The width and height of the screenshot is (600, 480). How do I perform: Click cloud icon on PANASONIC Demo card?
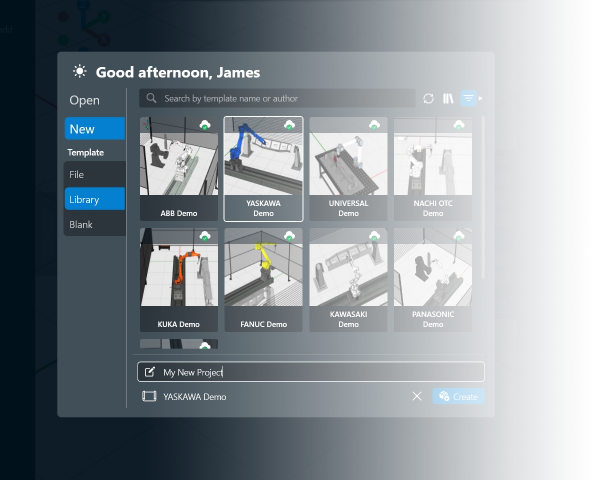click(459, 236)
